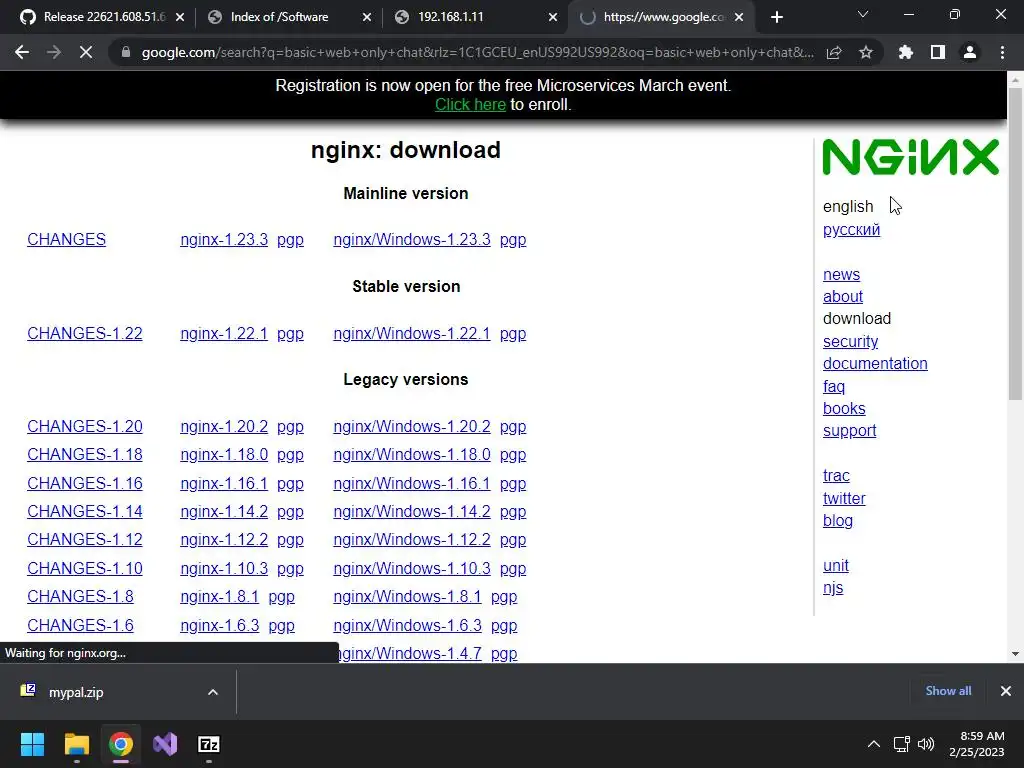This screenshot has height=768, width=1024.
Task: Open Visual Studio from the taskbar
Action: tap(165, 744)
